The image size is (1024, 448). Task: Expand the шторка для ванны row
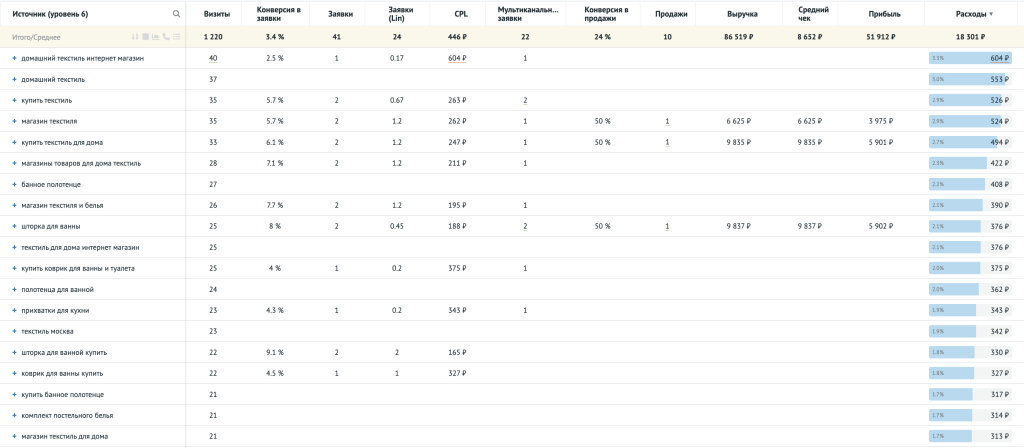click(x=14, y=226)
